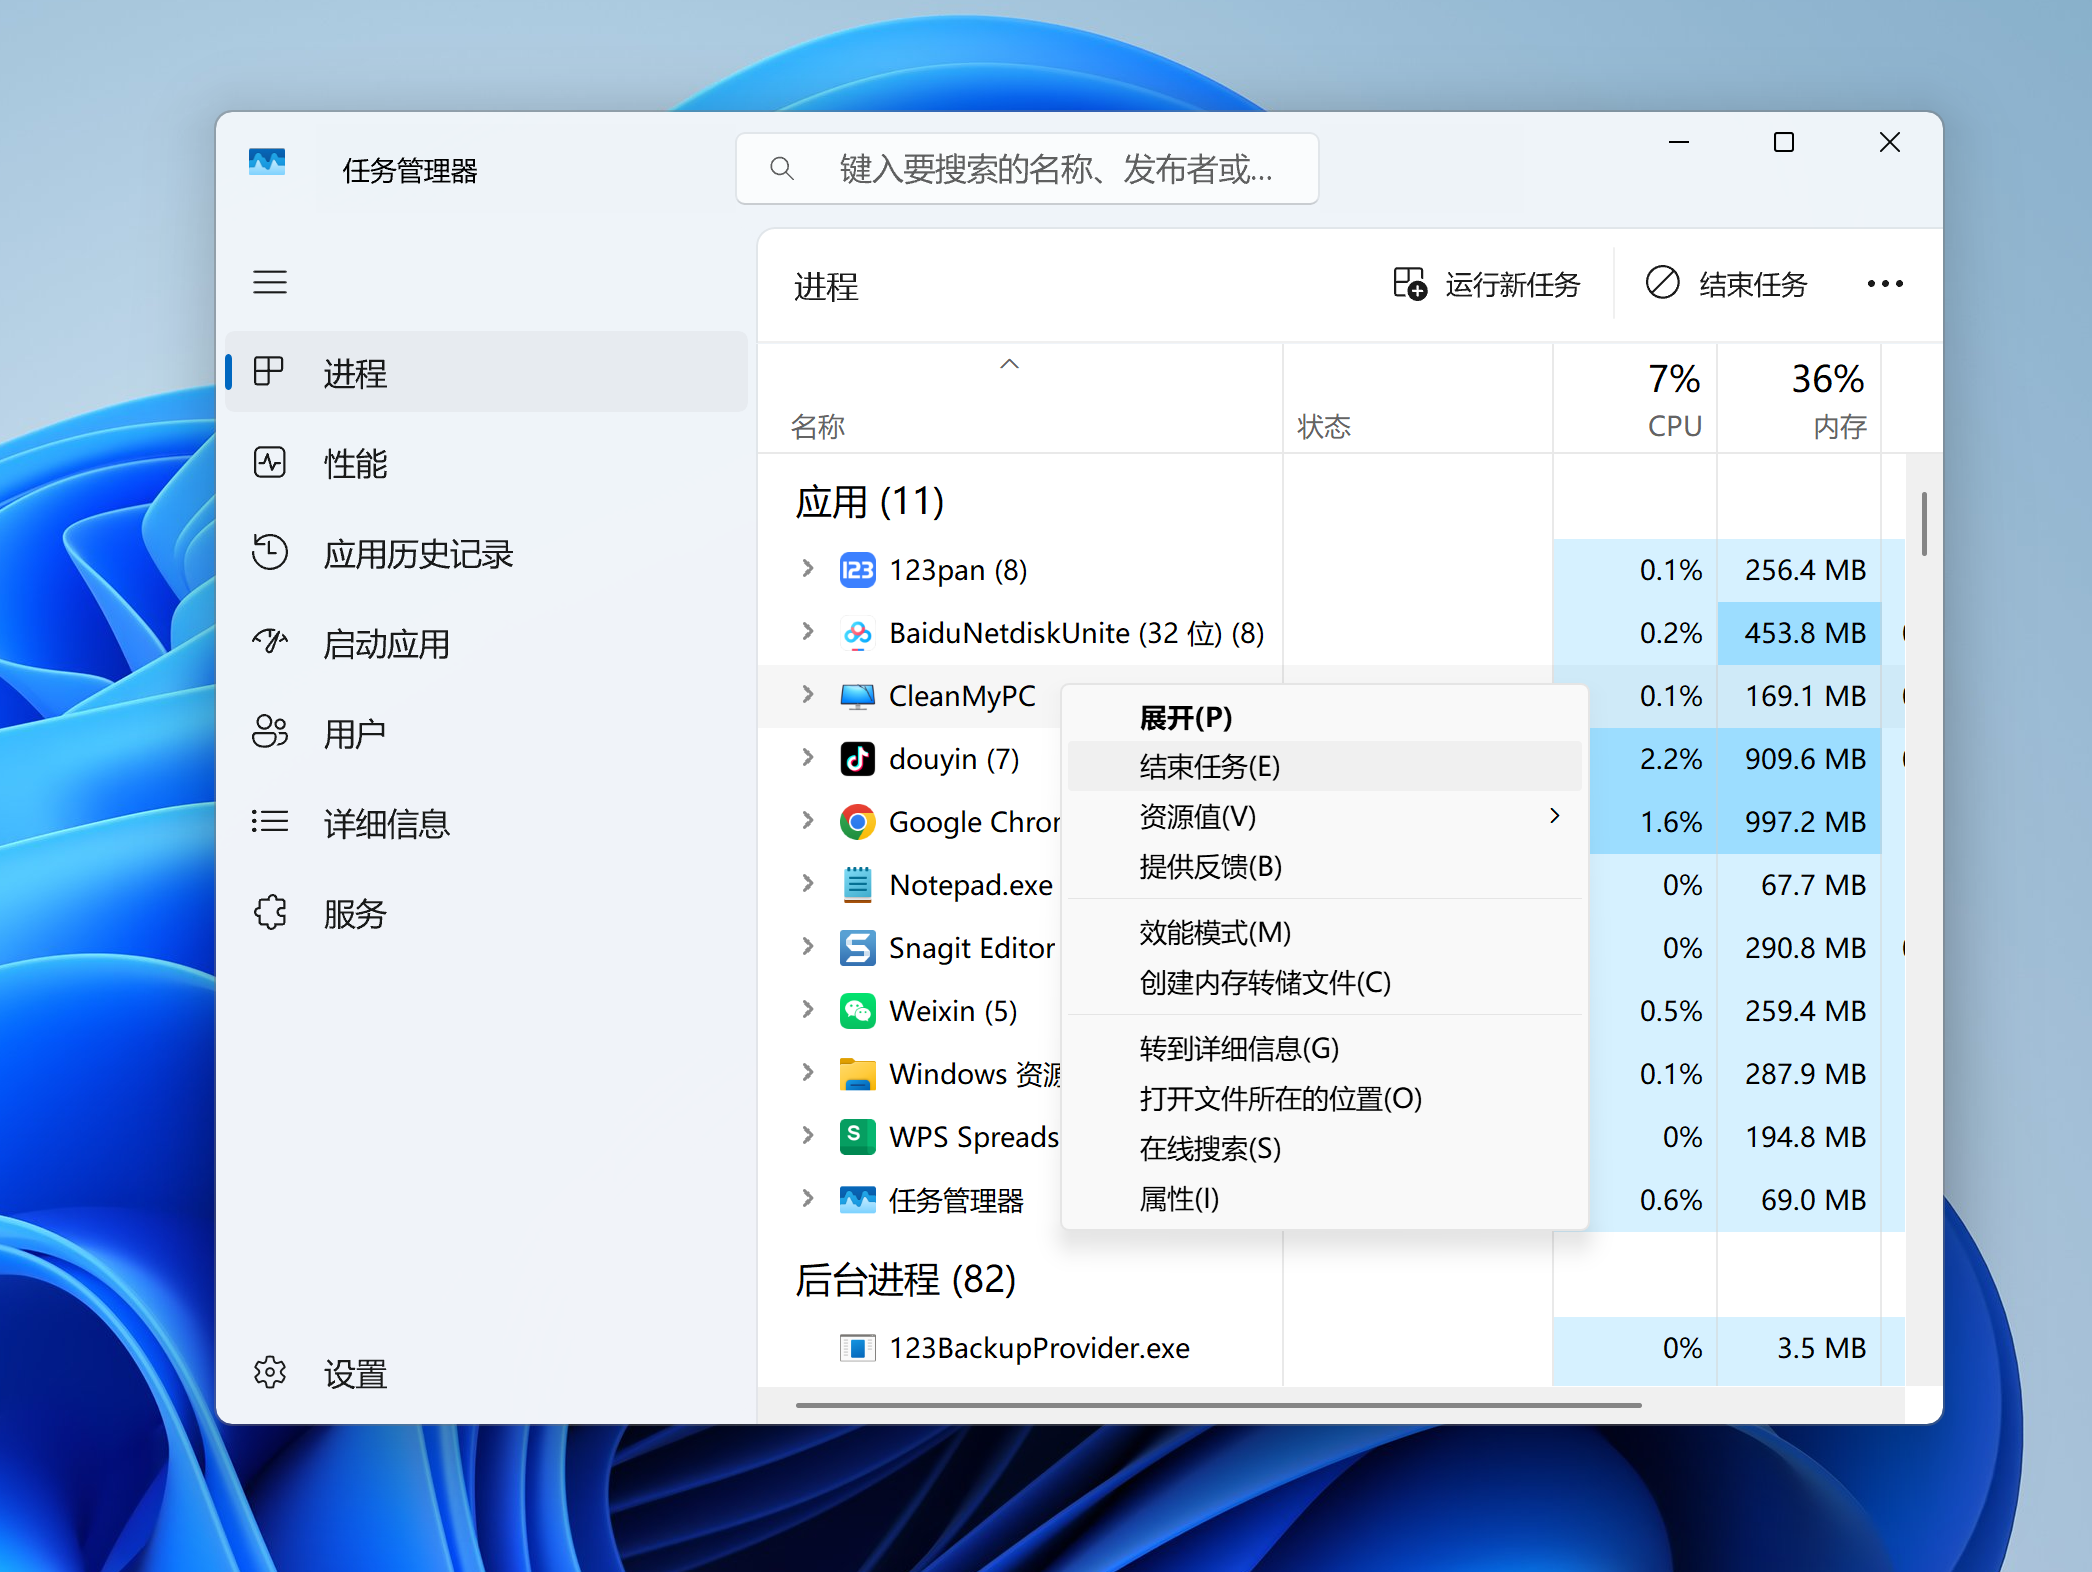Viewport: 2092px width, 1572px height.
Task: Expand the 123pan process group
Action: [x=808, y=569]
